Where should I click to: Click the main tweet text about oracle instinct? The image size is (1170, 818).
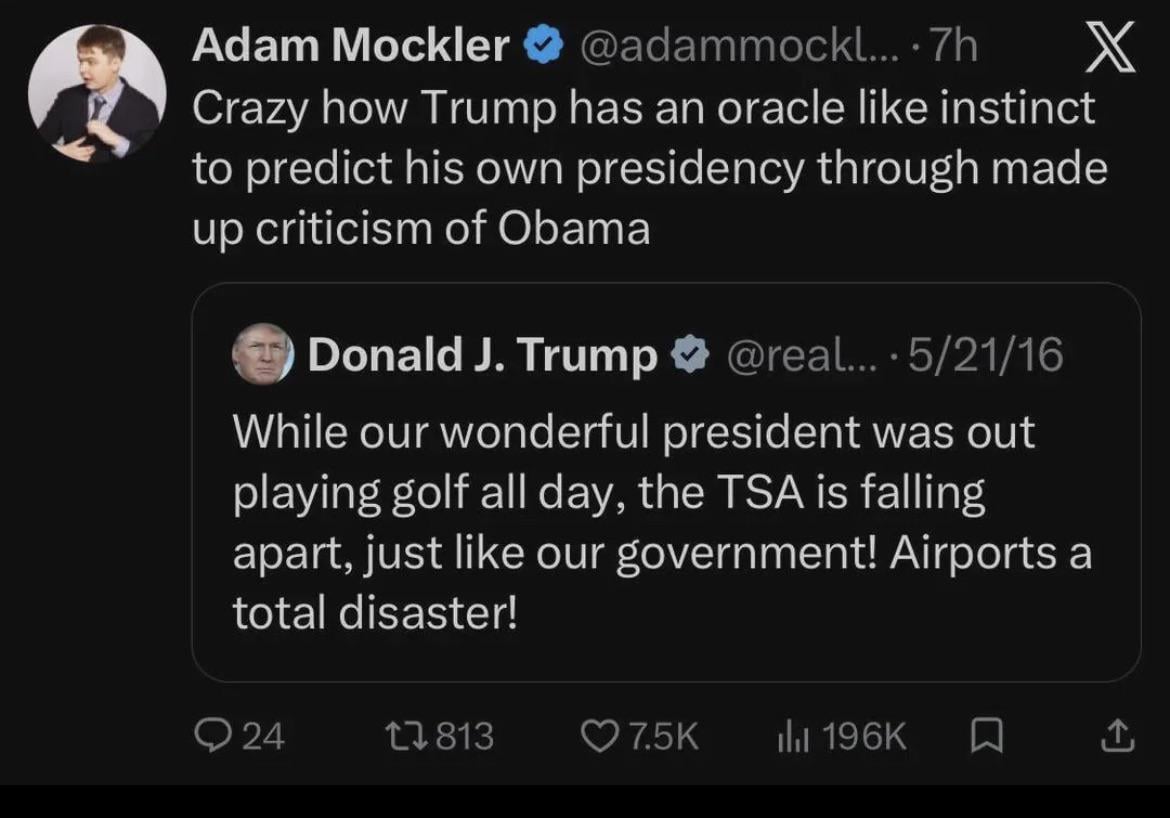645,168
